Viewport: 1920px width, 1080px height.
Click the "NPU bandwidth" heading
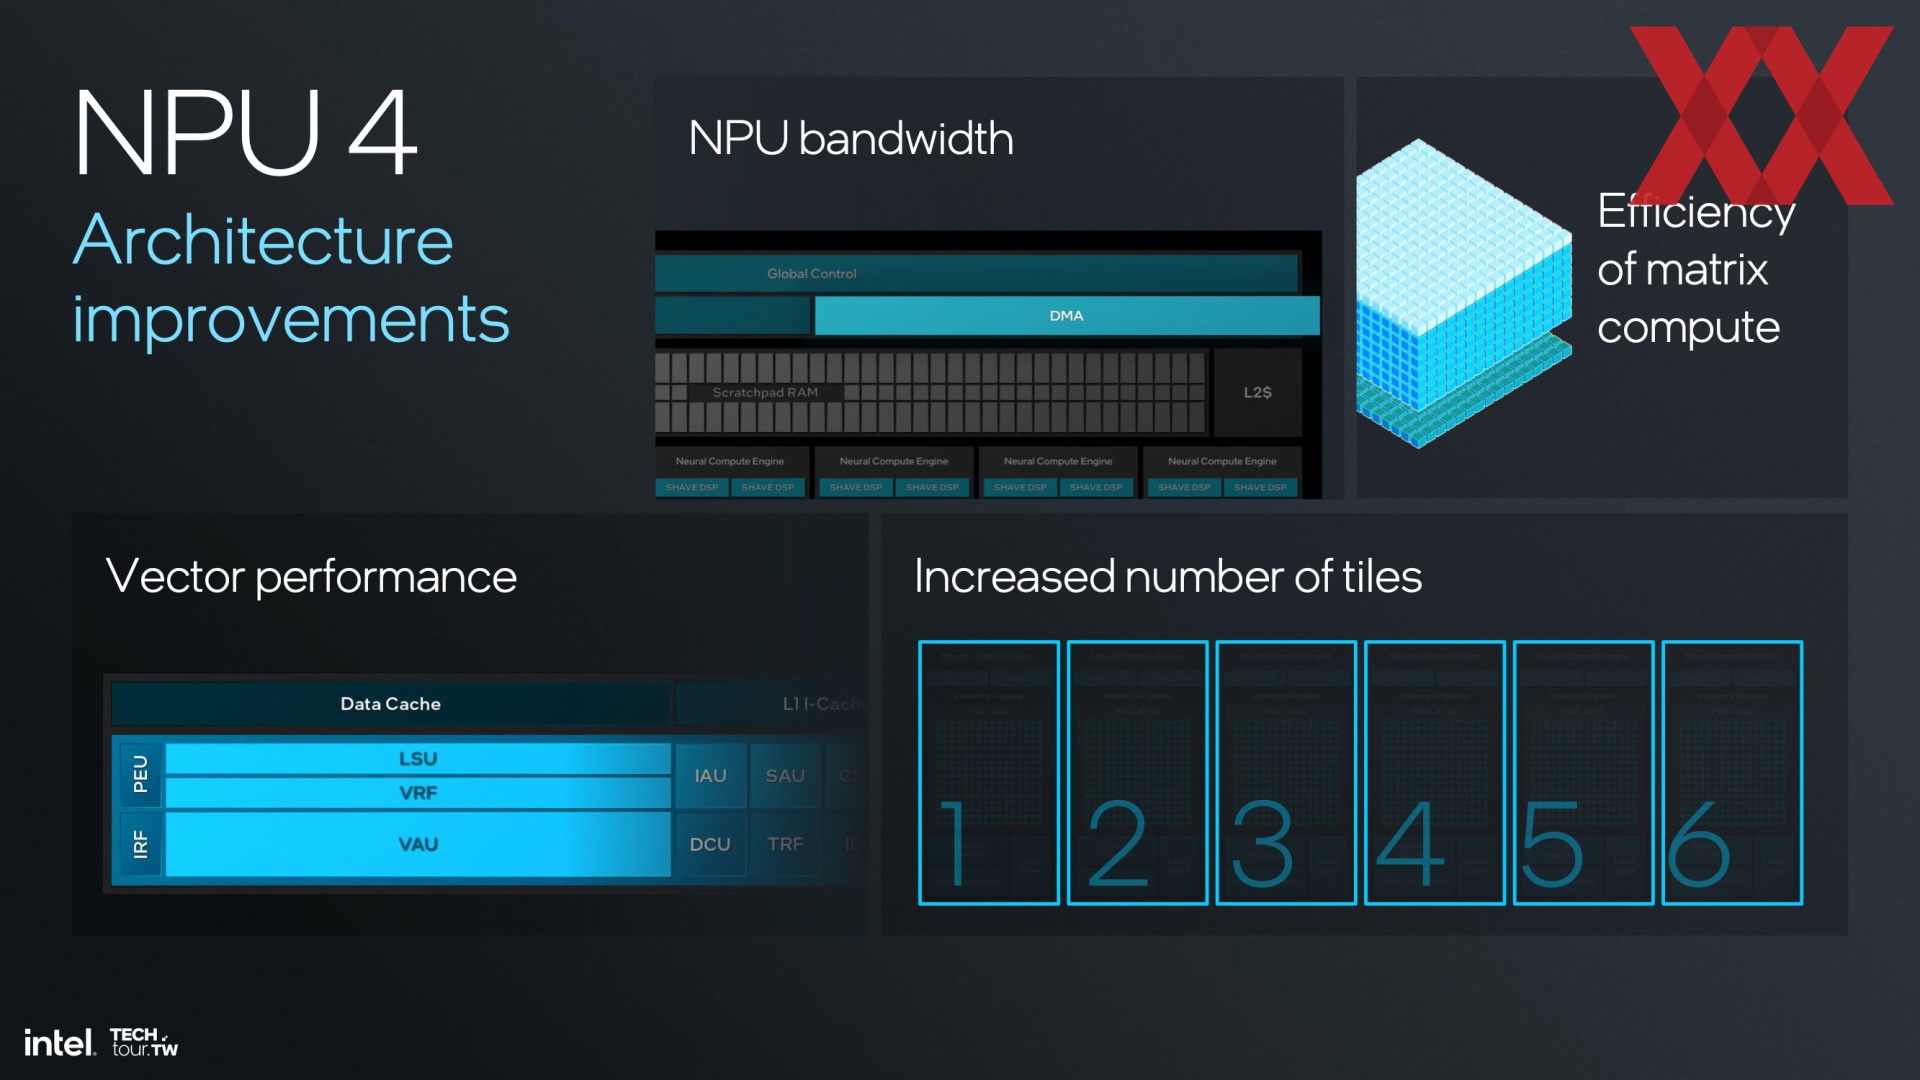(x=851, y=139)
